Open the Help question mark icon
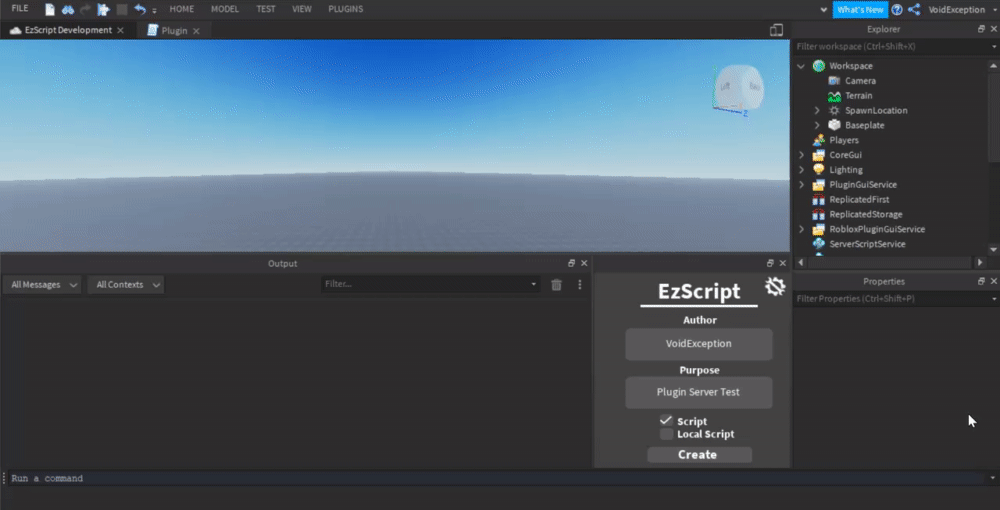 click(897, 10)
